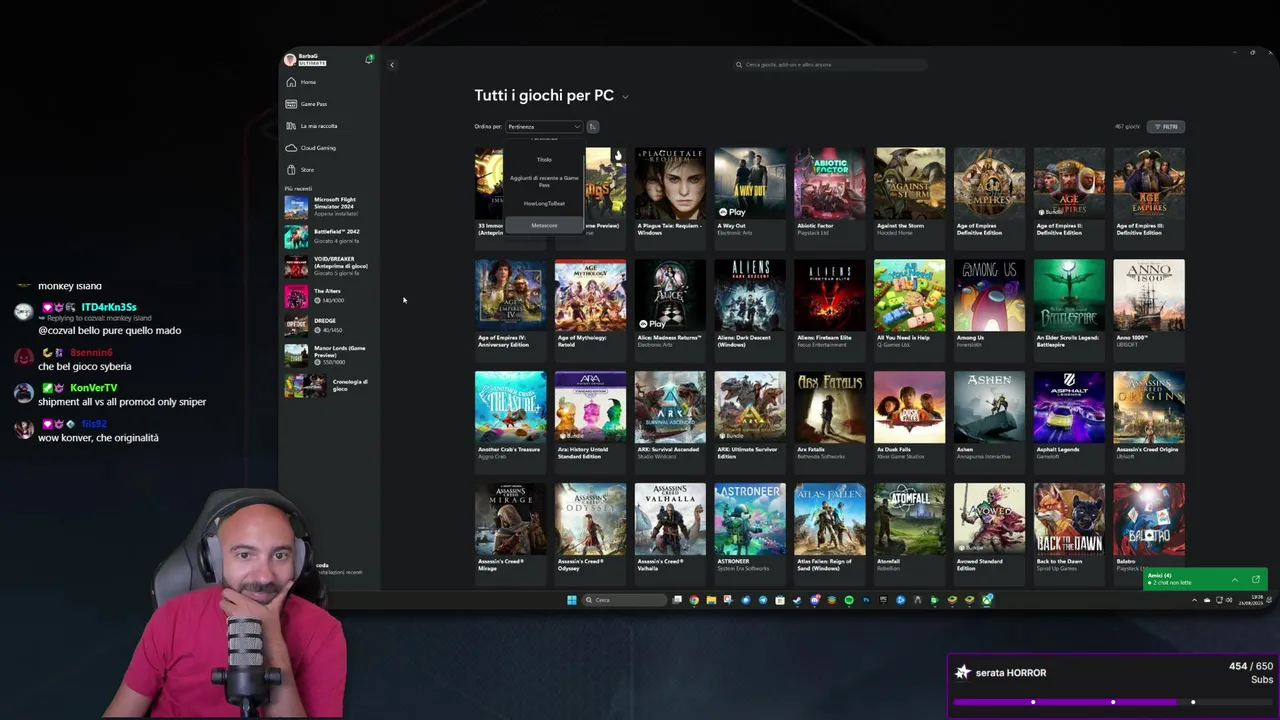The width and height of the screenshot is (1280, 720).
Task: Click the Windows Start button
Action: (571, 600)
